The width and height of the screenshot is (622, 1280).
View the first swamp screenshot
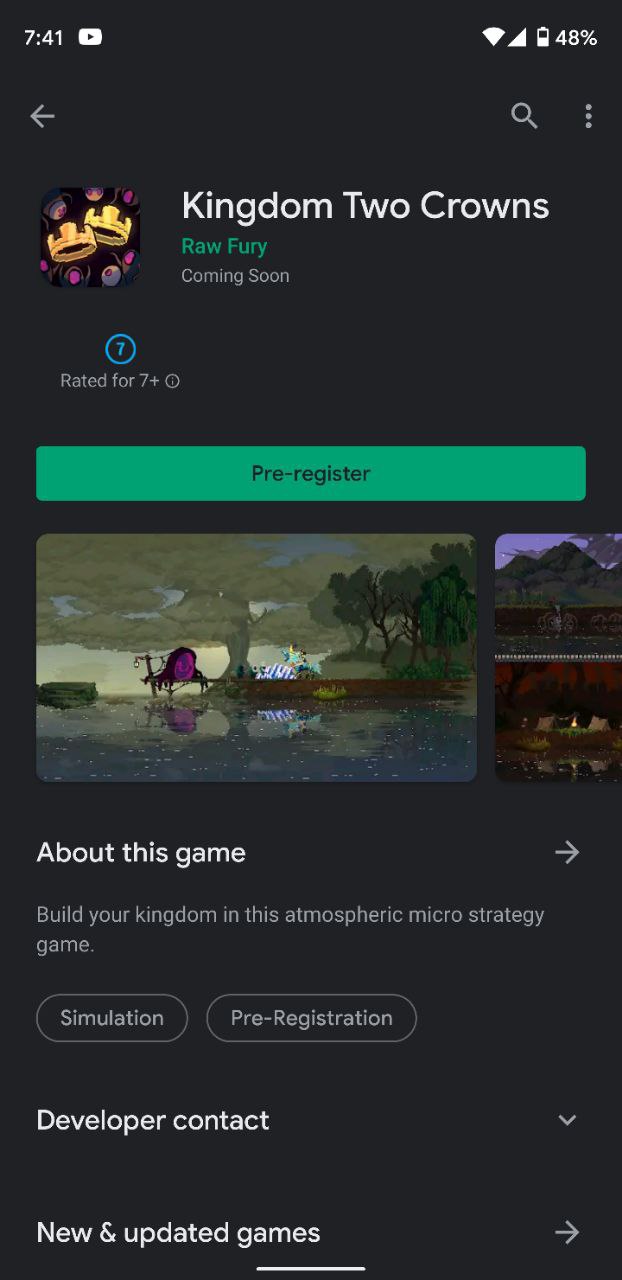257,657
